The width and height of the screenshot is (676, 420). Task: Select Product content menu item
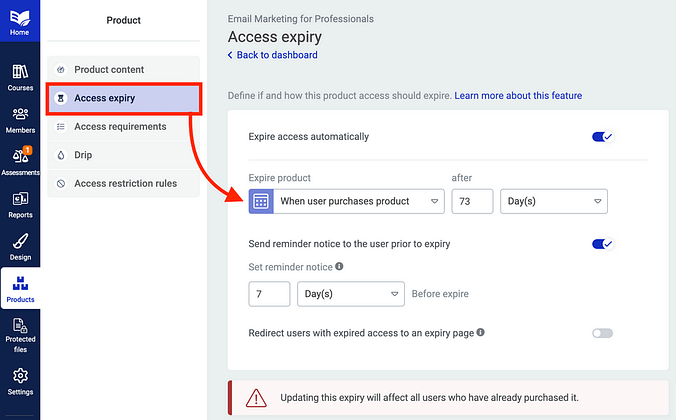coord(109,70)
